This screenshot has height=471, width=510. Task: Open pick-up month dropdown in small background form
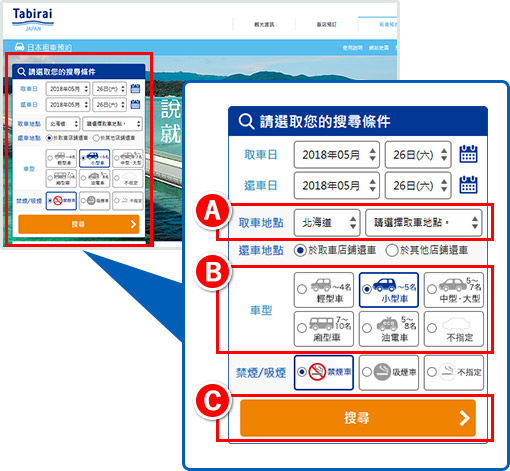[68, 89]
